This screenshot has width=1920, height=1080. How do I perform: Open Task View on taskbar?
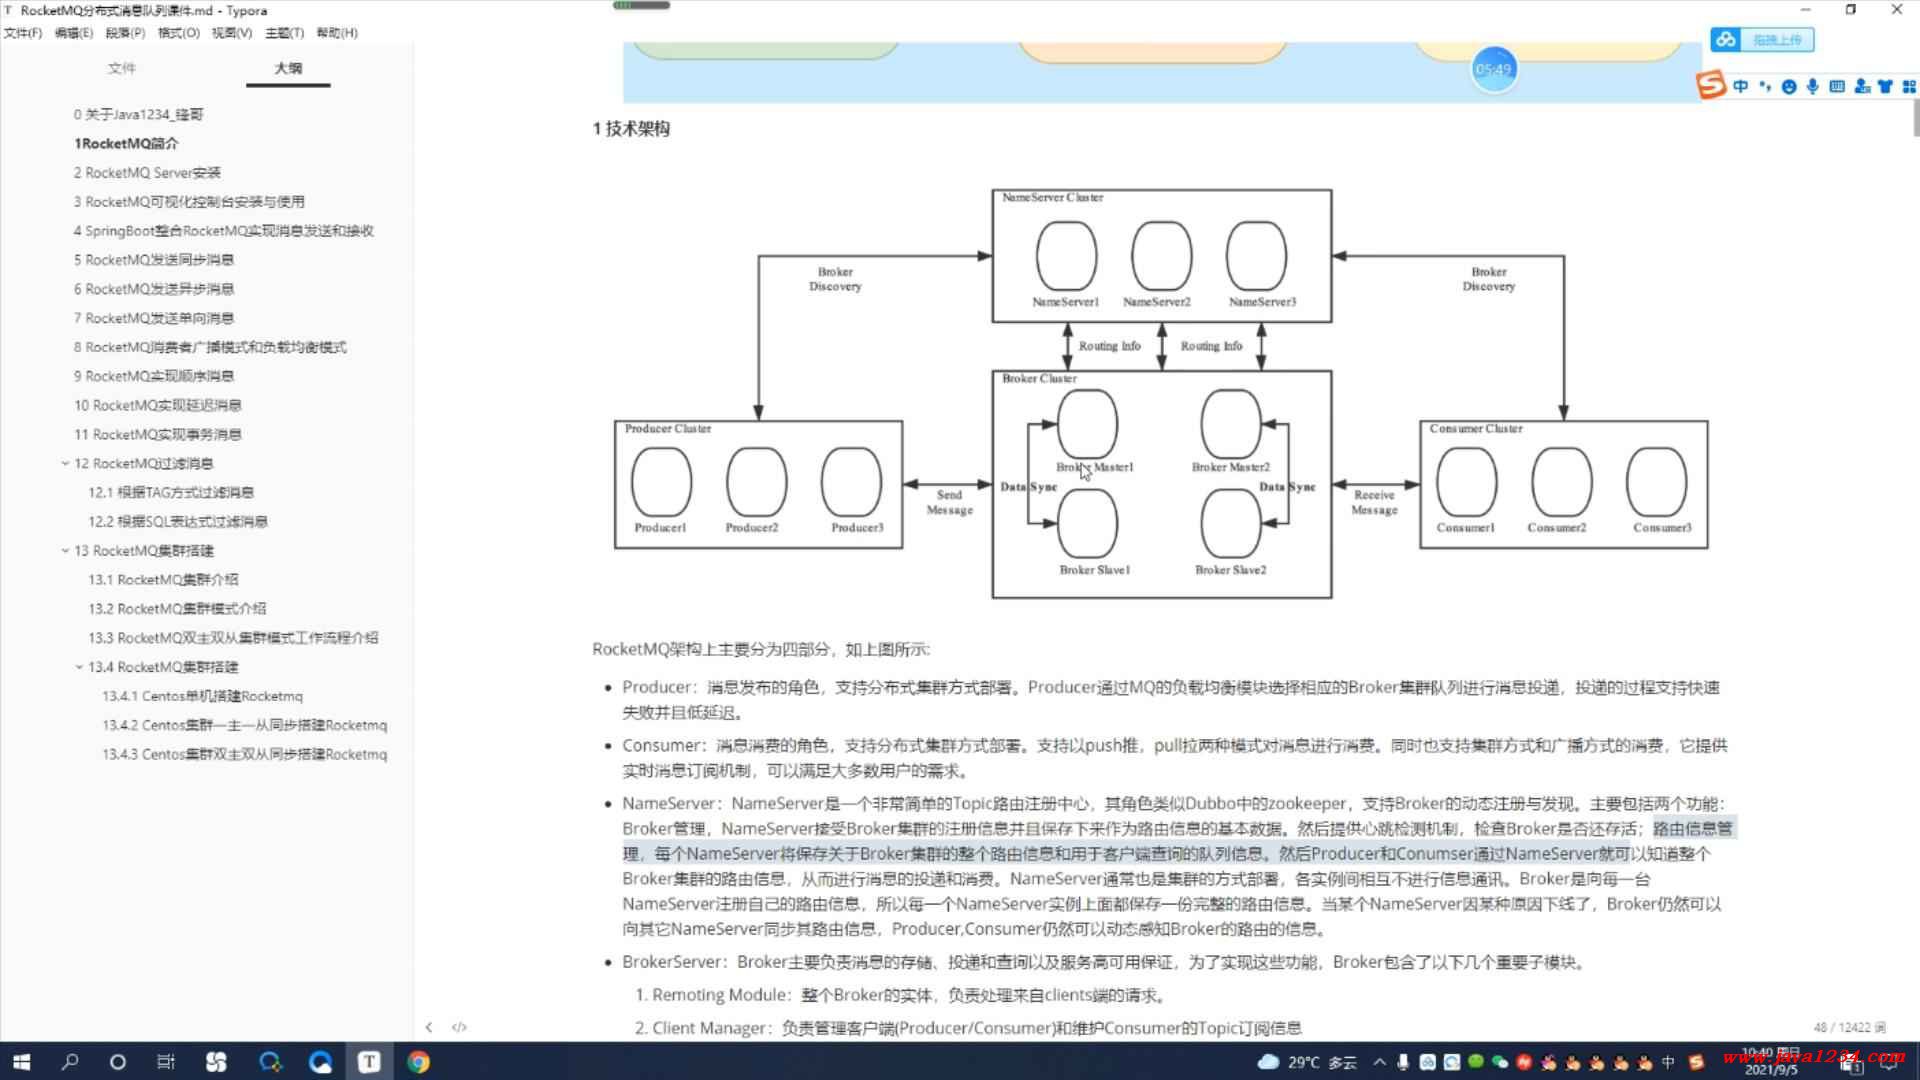(166, 1062)
